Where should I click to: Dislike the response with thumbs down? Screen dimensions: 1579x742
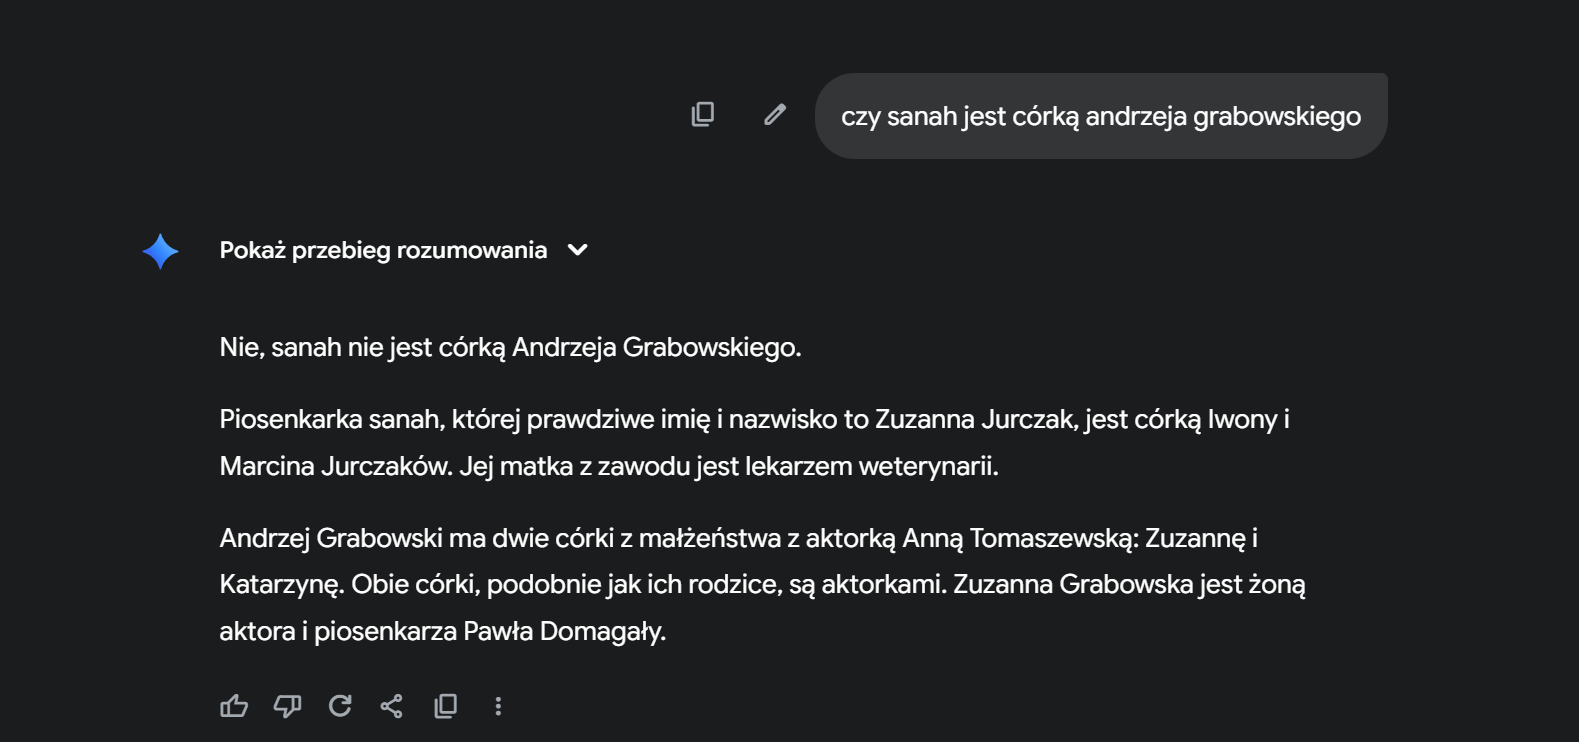287,706
